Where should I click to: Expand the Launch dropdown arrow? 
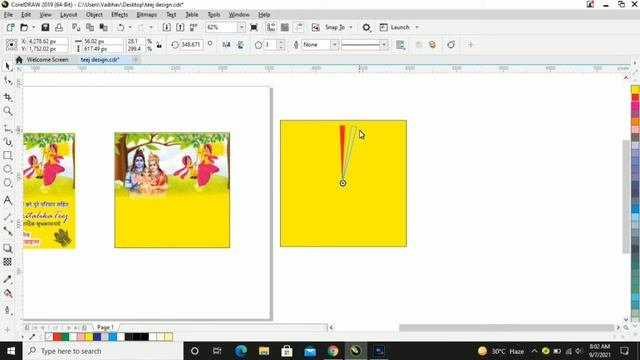(x=417, y=27)
